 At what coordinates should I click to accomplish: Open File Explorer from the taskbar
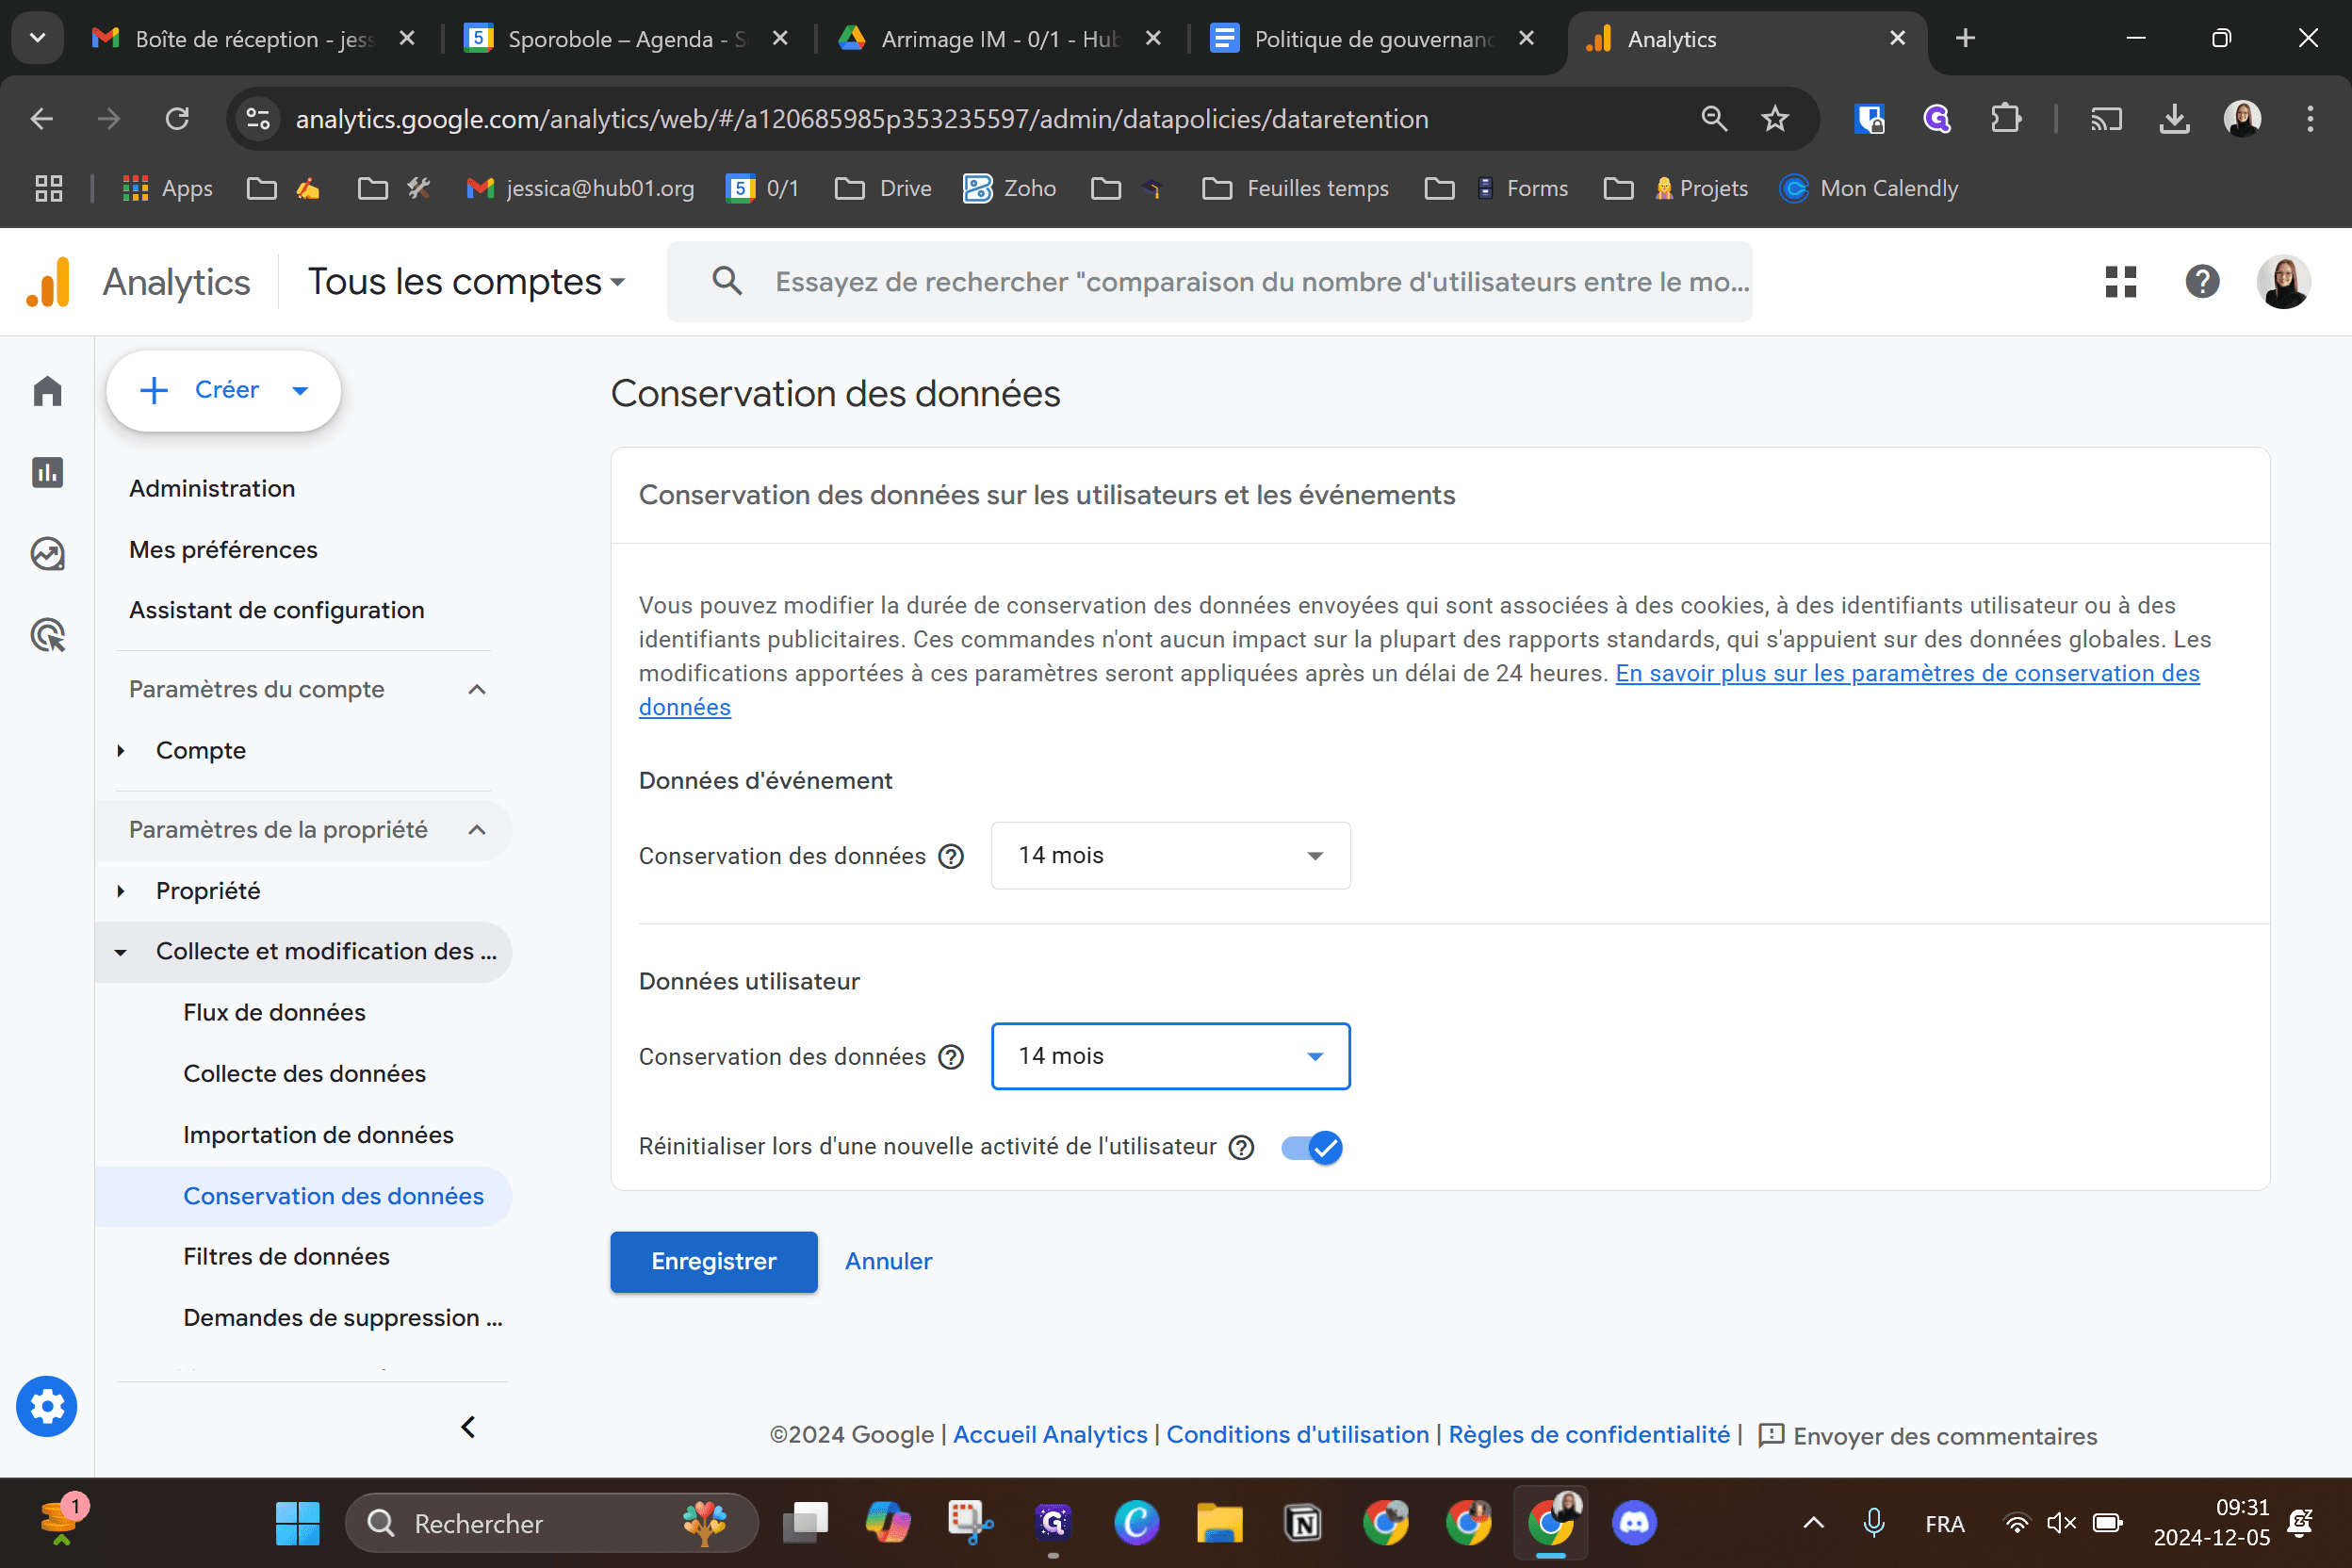1219,1523
